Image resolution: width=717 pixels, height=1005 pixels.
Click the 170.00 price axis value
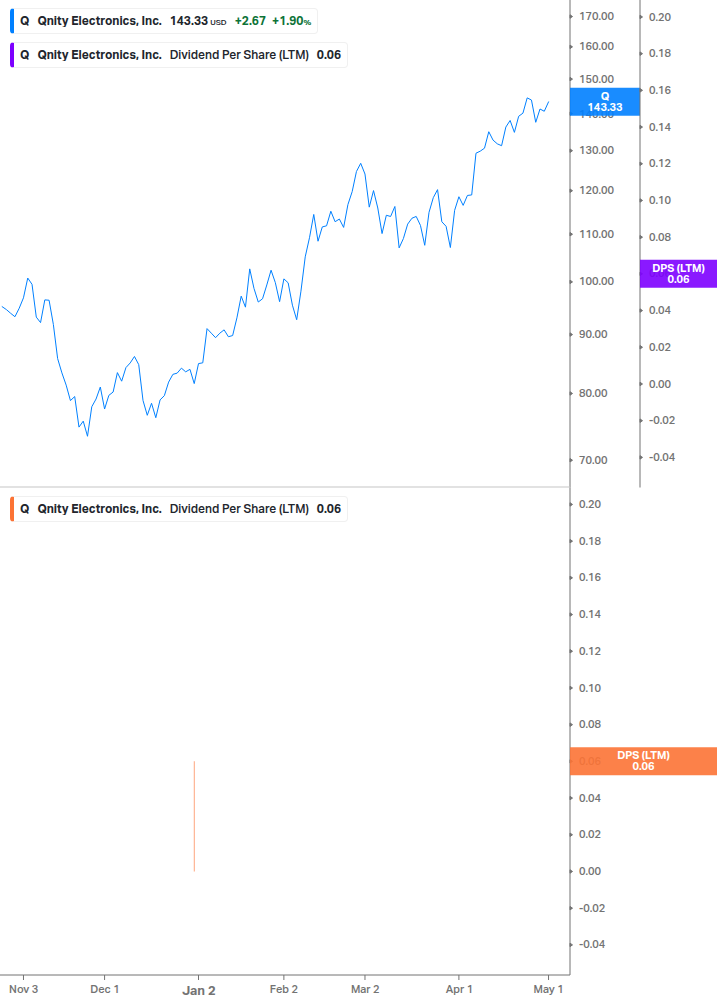tap(597, 17)
